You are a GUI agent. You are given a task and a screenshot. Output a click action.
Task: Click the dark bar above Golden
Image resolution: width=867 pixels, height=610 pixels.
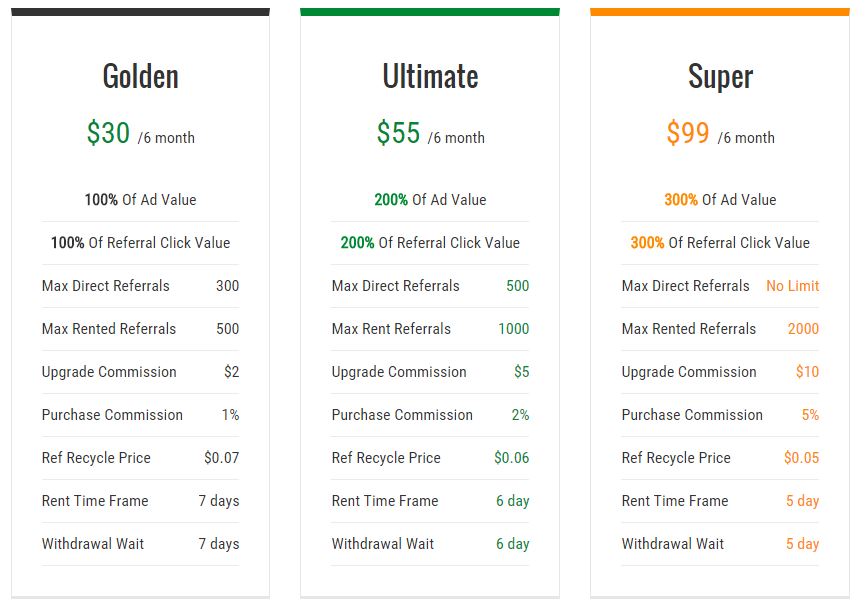(140, 12)
